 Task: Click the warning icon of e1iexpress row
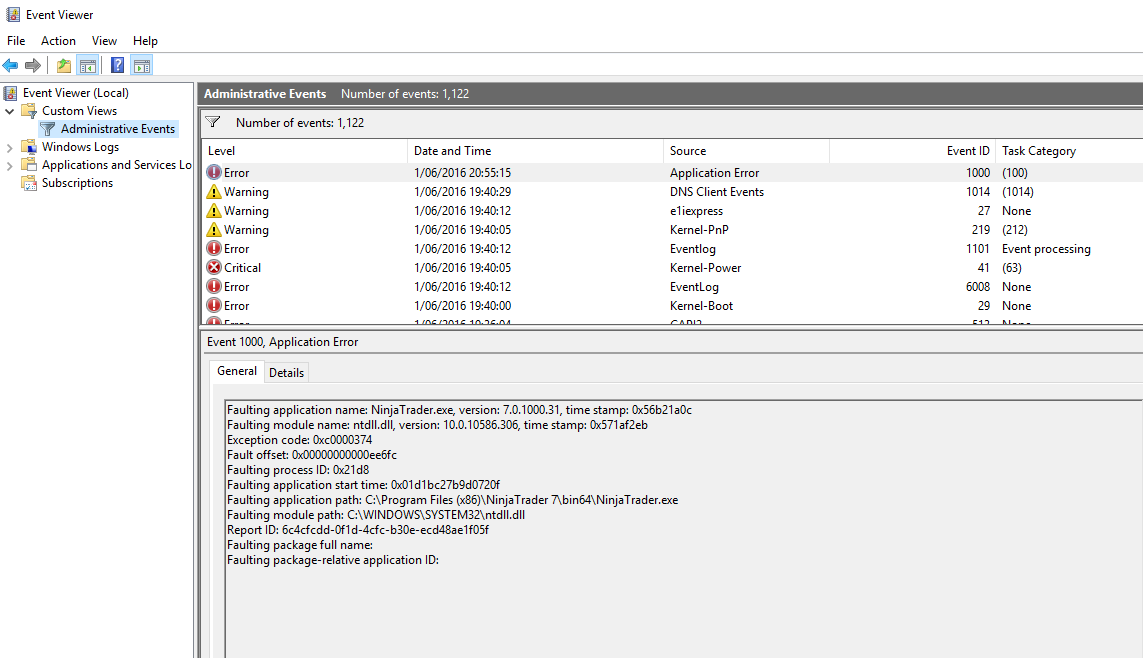pyautogui.click(x=214, y=211)
